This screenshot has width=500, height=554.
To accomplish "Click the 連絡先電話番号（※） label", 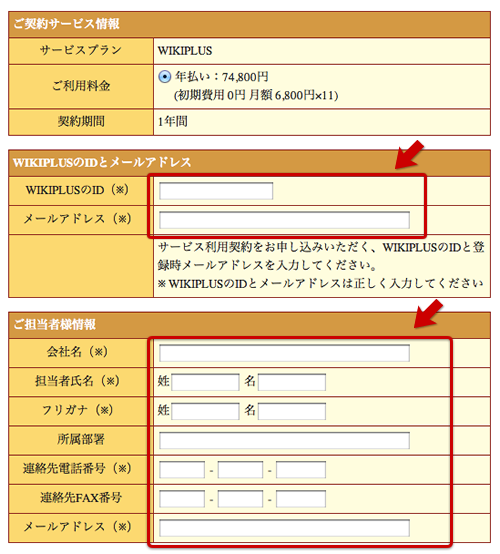I will [77, 468].
